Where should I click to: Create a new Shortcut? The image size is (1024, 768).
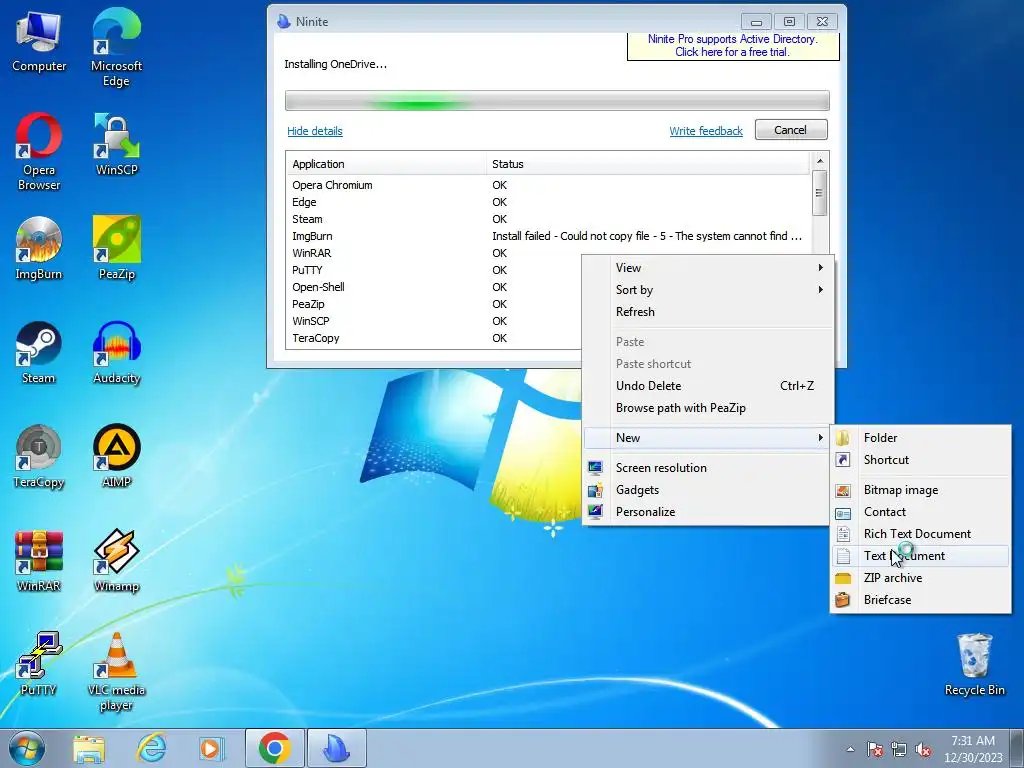pyautogui.click(x=920, y=460)
